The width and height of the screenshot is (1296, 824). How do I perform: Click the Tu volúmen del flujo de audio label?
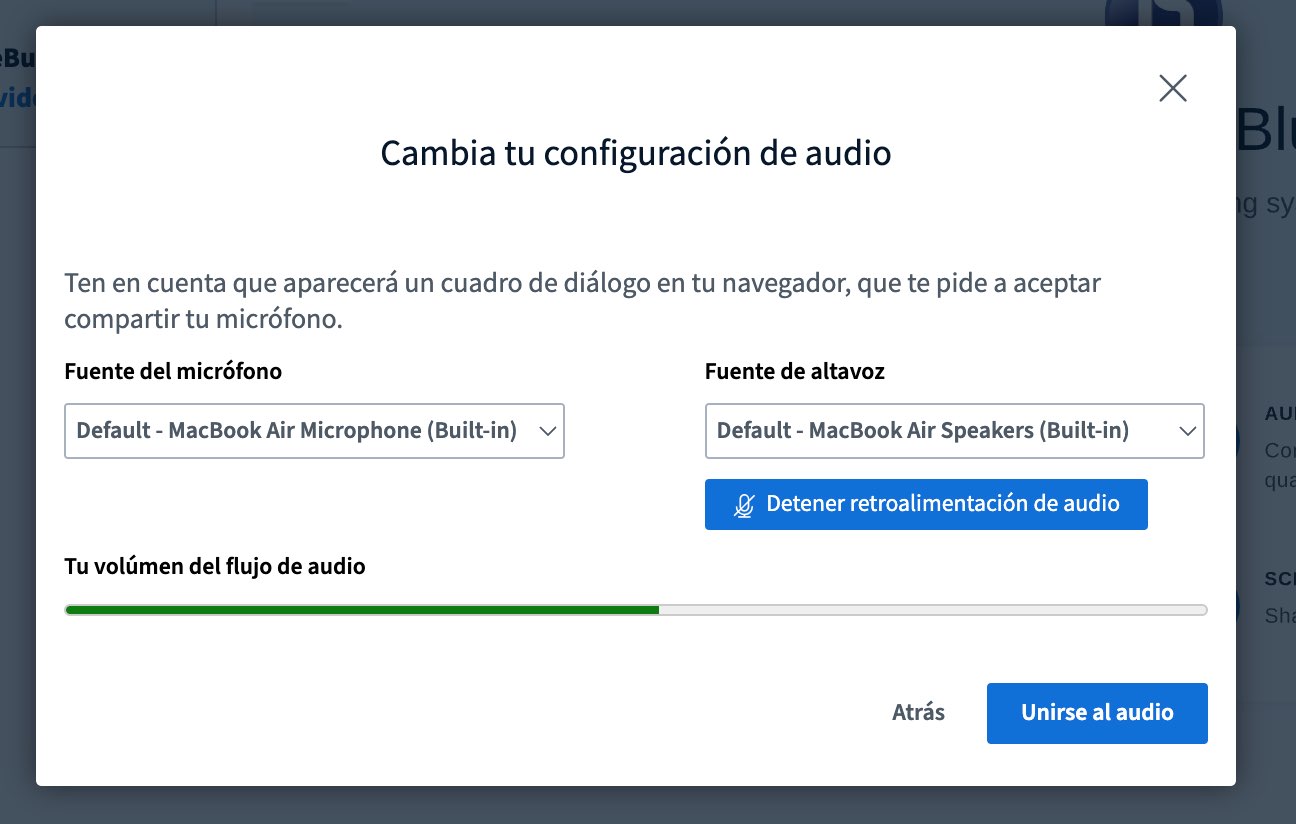point(215,567)
